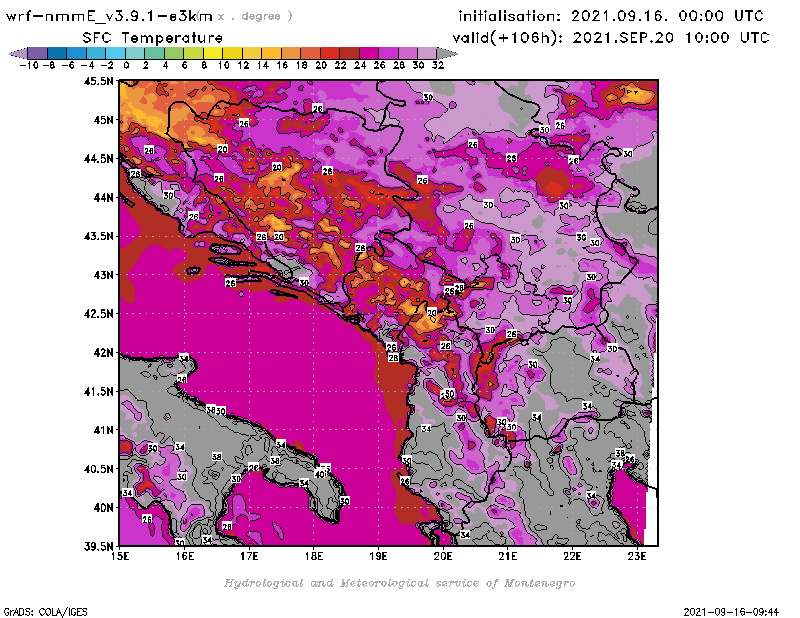Viewport: 800px width, 618px height.
Task: Click the '21E' longitude label
Action: [x=508, y=556]
